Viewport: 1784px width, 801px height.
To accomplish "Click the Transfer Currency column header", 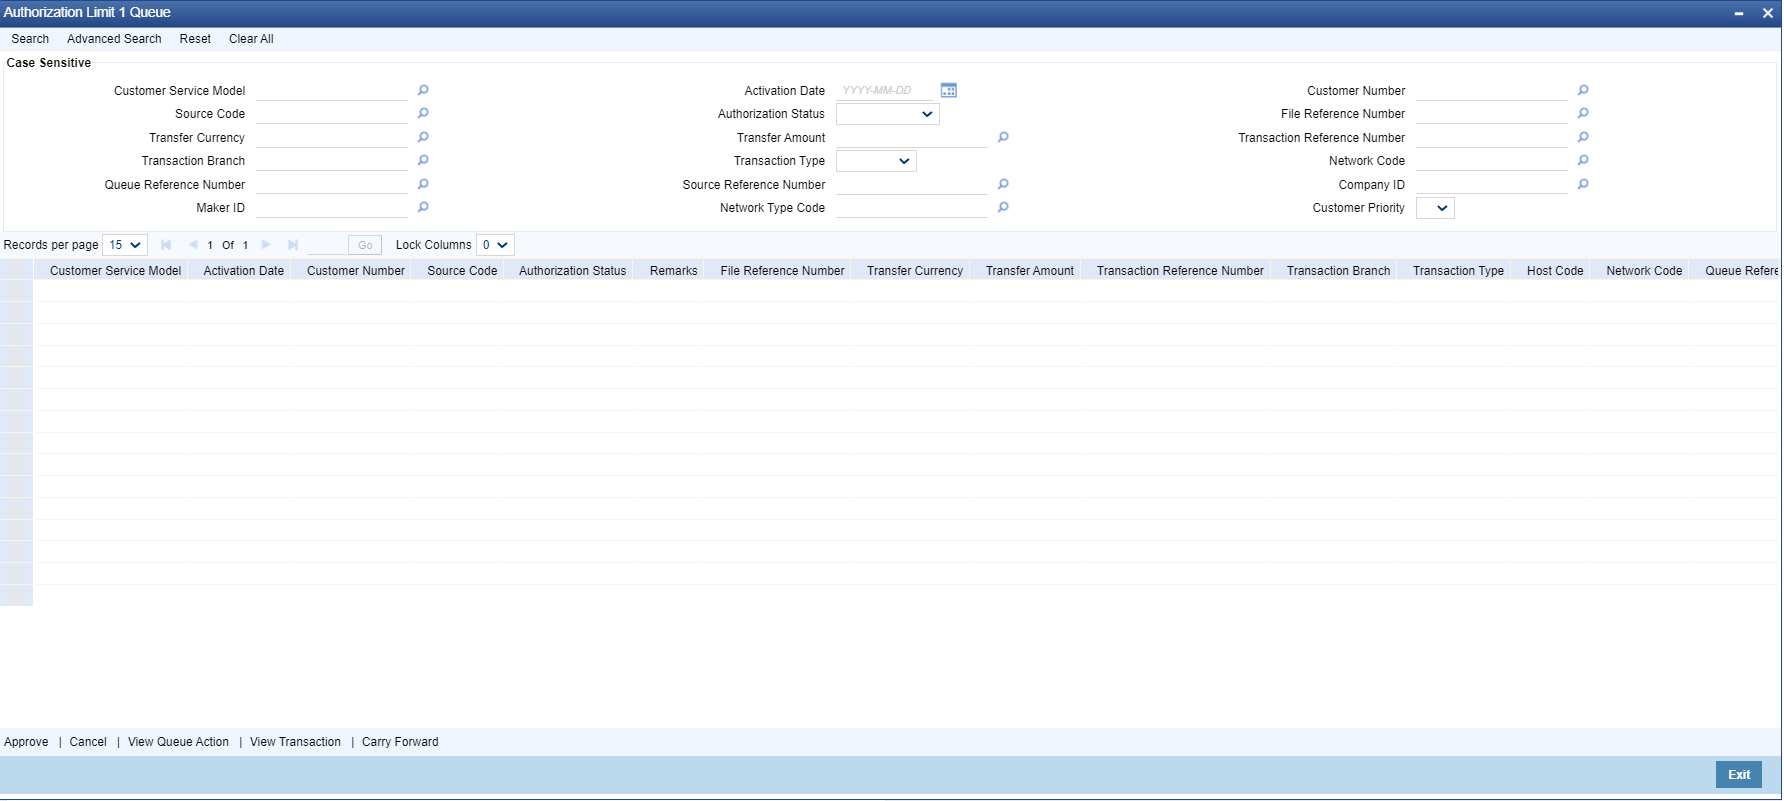I will point(914,271).
